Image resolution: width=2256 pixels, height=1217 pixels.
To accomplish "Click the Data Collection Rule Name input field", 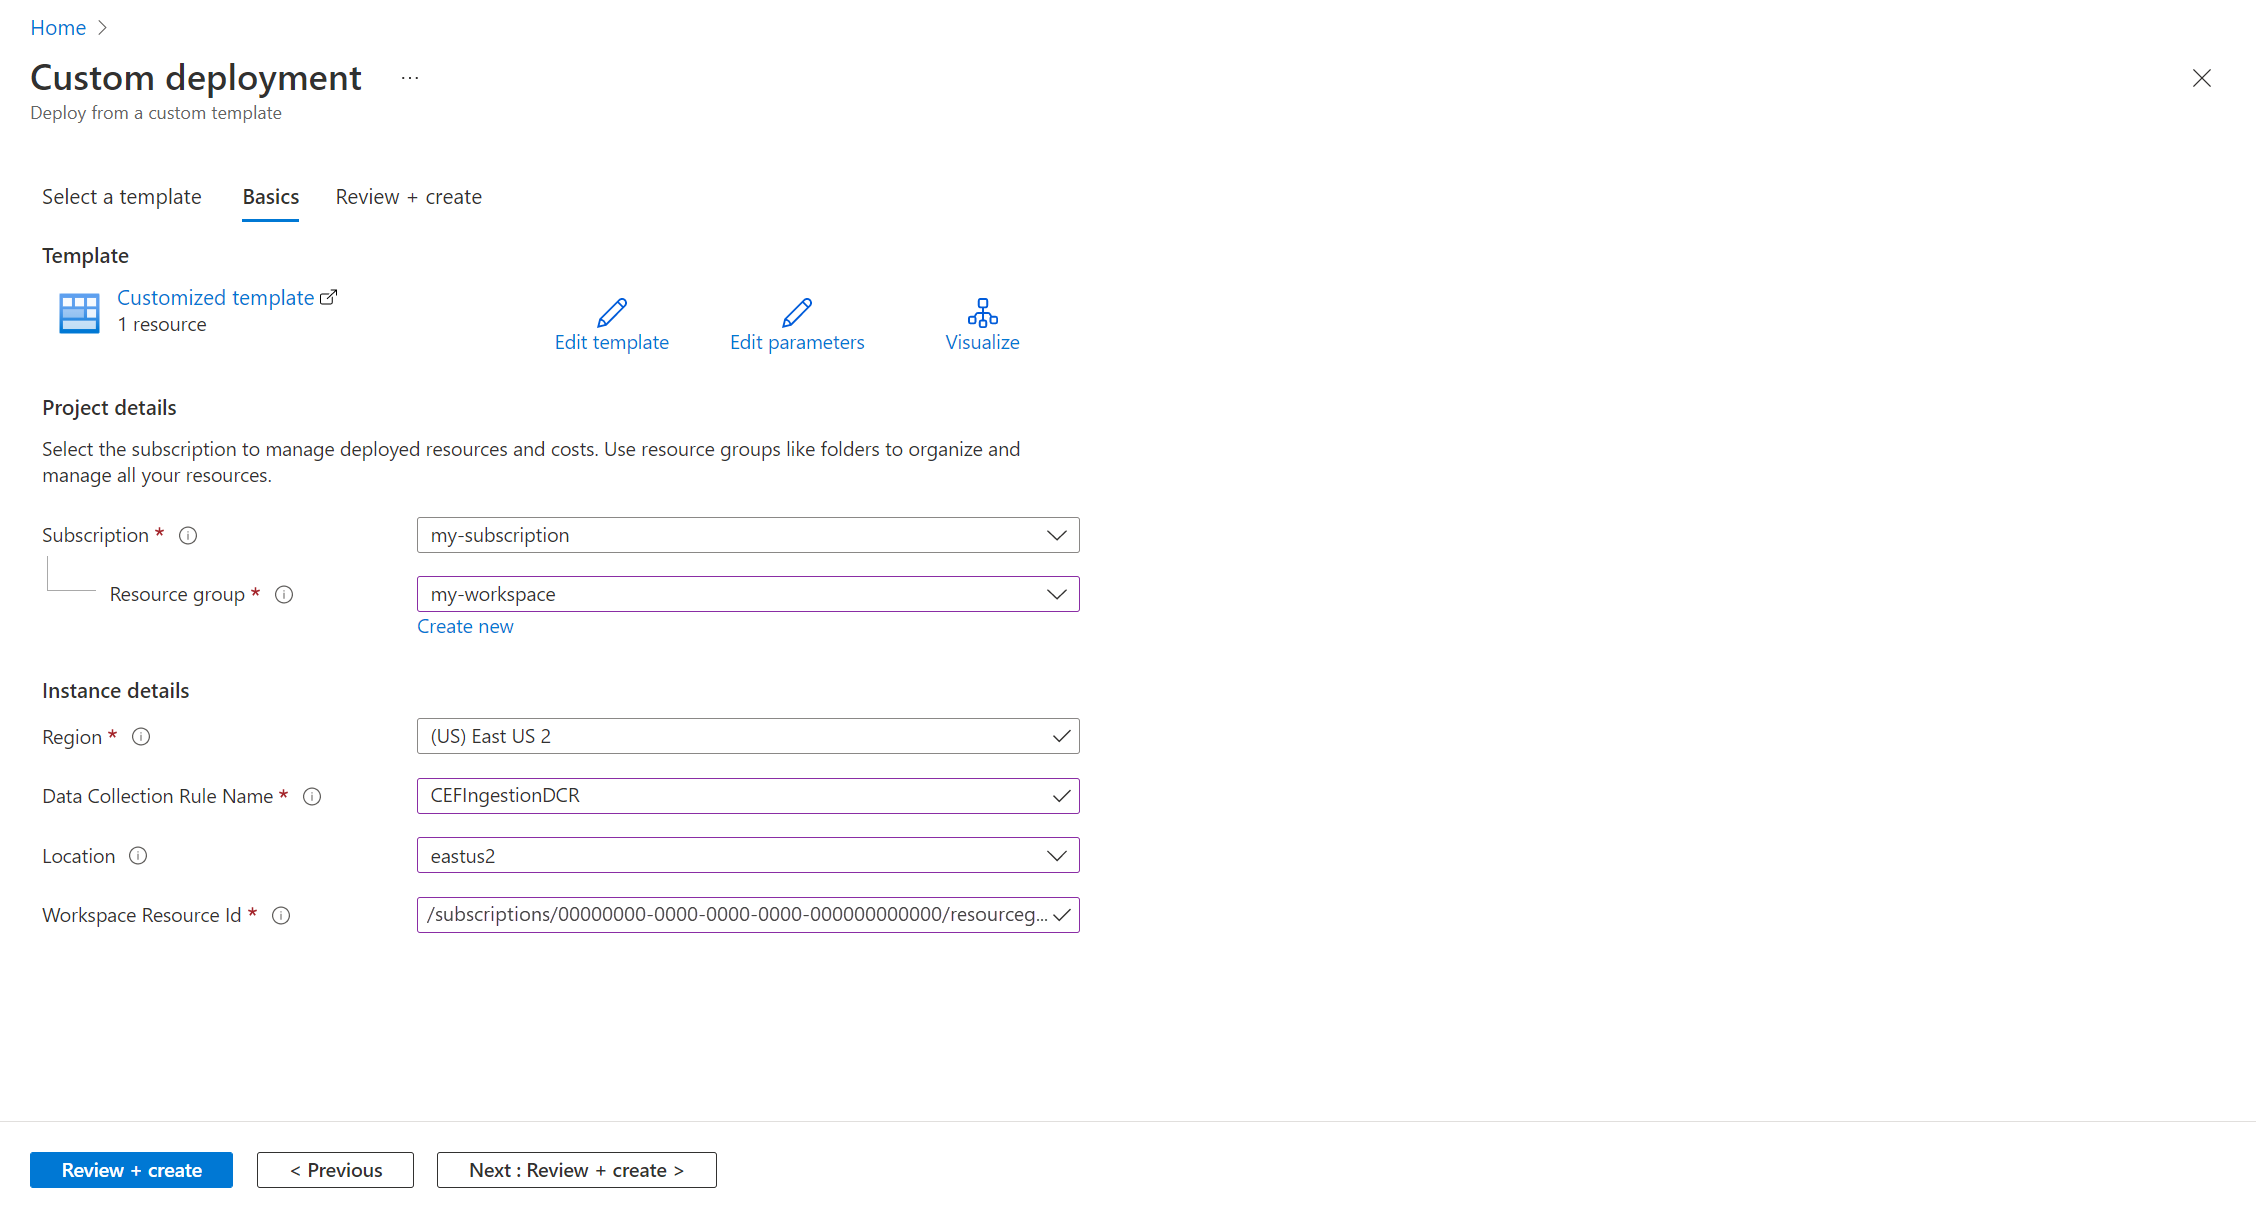I will (735, 796).
